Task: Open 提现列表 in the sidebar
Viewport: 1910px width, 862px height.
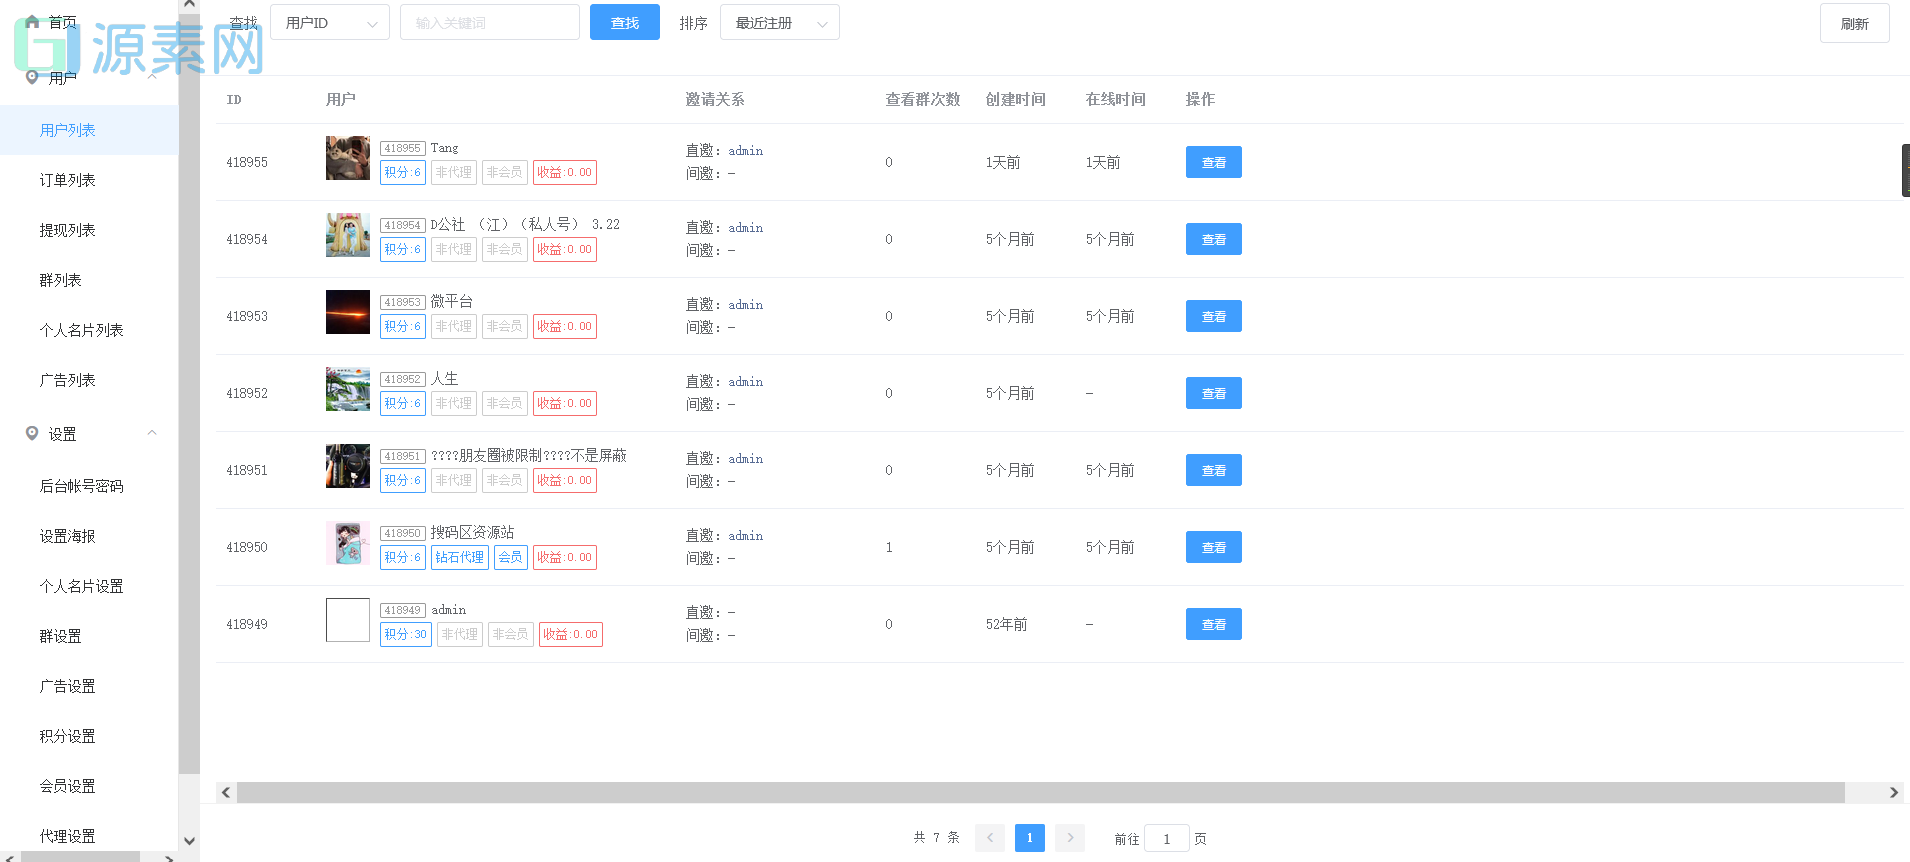Action: [x=67, y=230]
